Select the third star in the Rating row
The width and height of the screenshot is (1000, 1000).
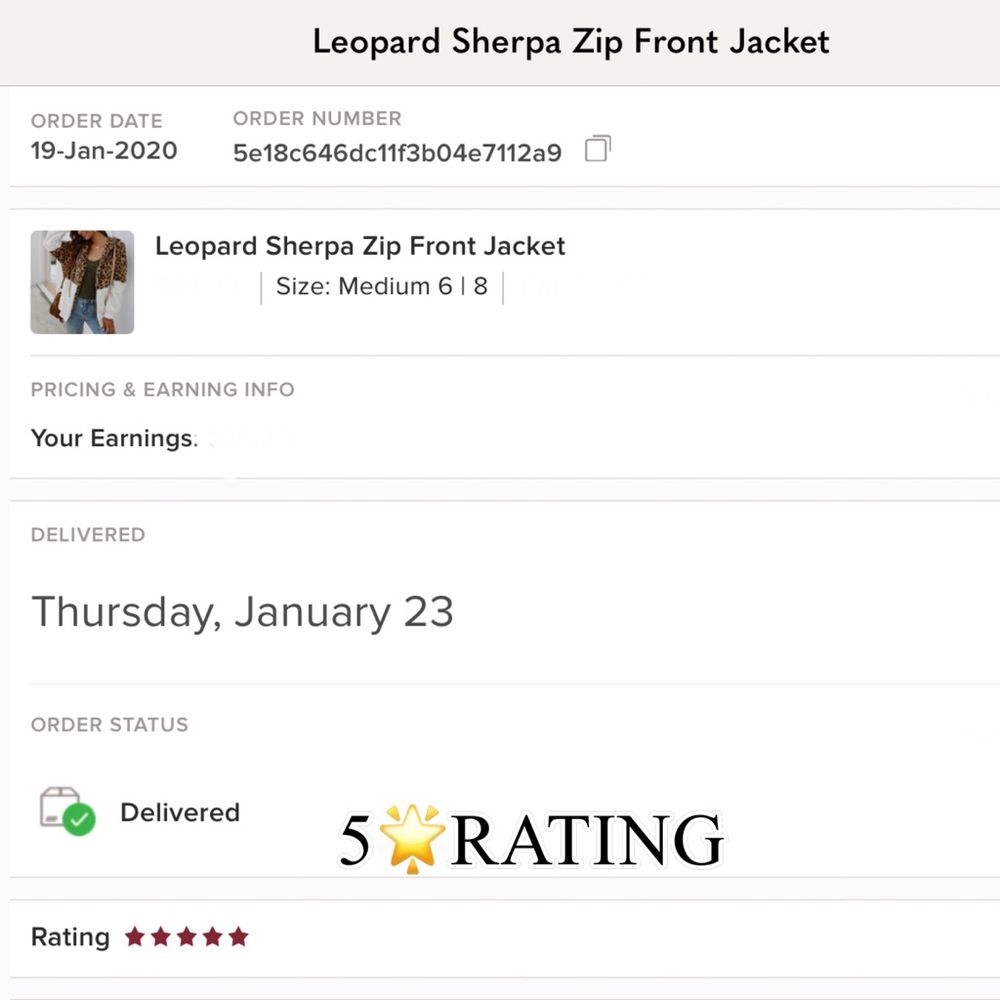click(187, 937)
